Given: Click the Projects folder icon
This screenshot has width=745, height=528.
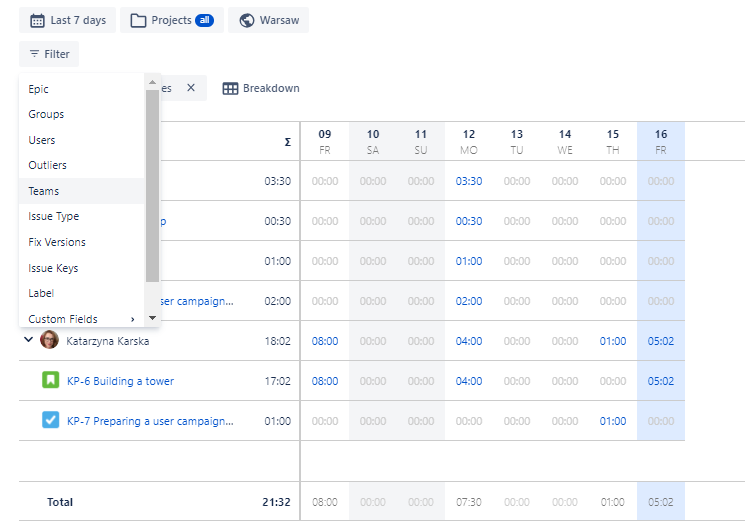Looking at the screenshot, I should [x=138, y=20].
